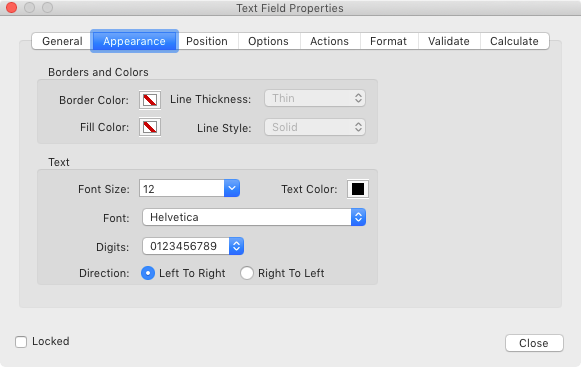Open the Line Style Solid dropdown

coord(315,127)
